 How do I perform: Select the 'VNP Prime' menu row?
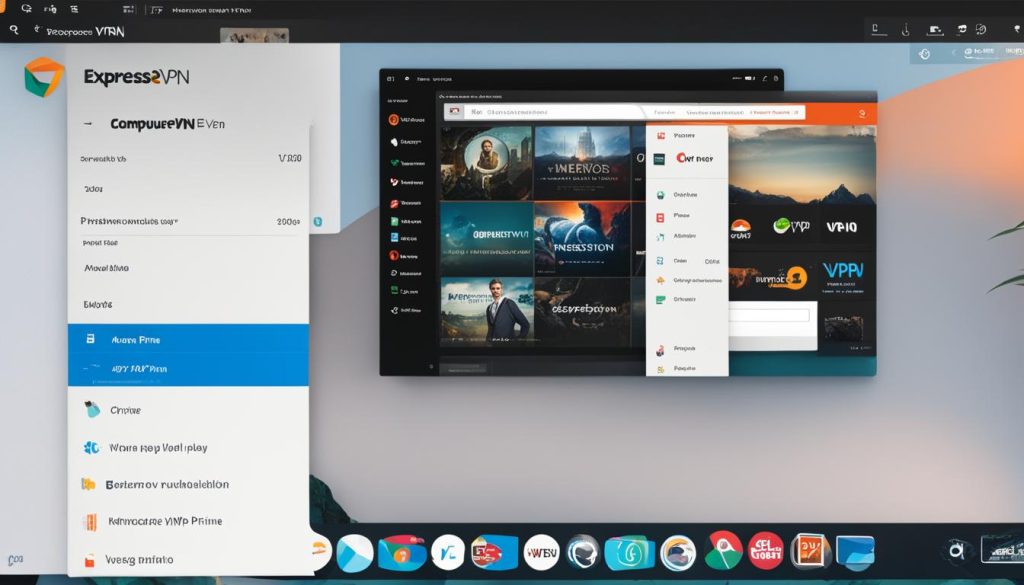(x=188, y=521)
